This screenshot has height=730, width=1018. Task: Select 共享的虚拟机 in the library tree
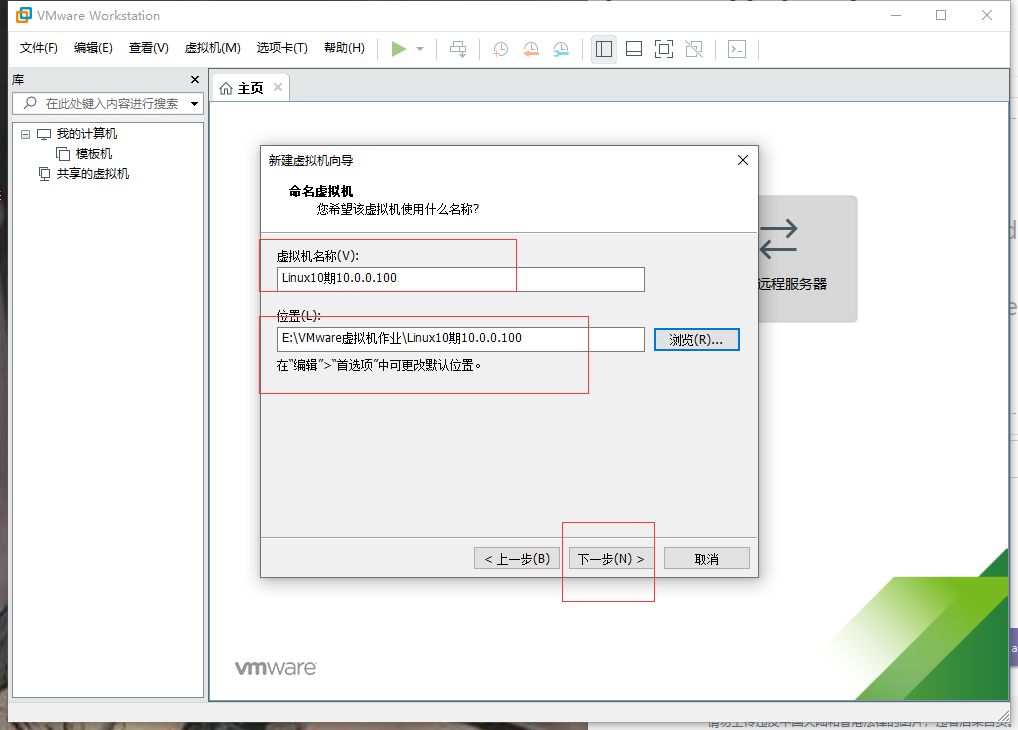(x=93, y=174)
